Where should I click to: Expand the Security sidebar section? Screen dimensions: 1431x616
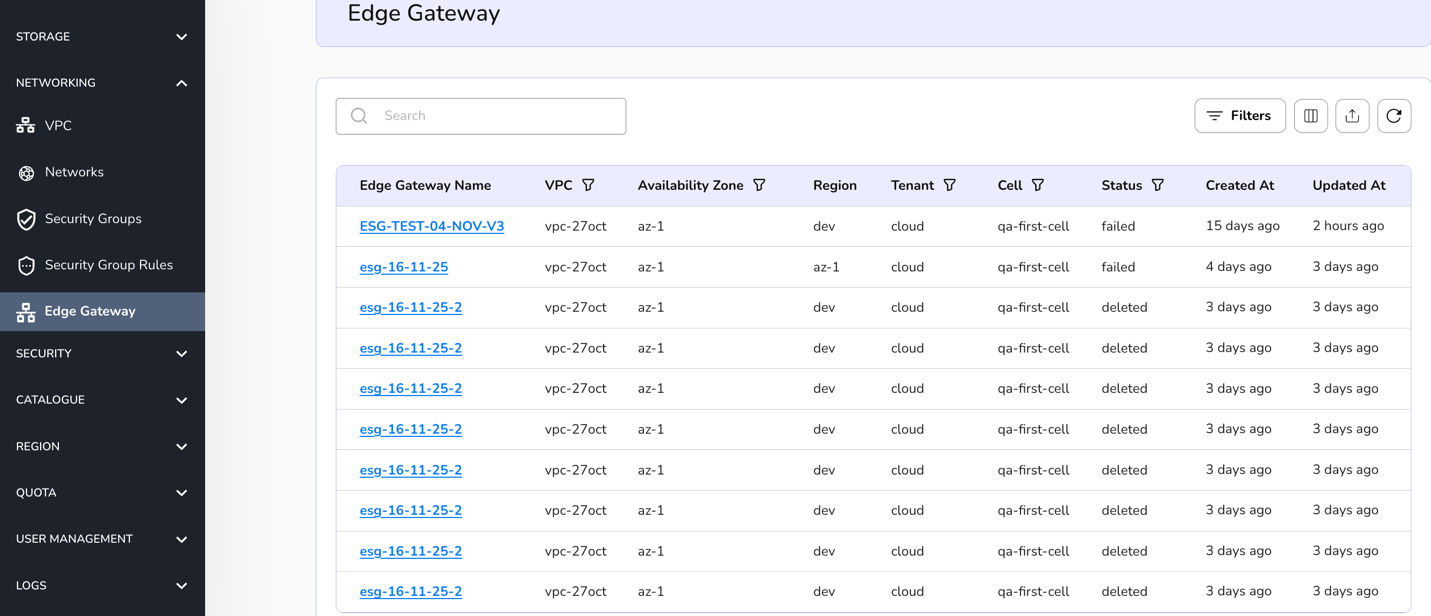click(x=102, y=354)
